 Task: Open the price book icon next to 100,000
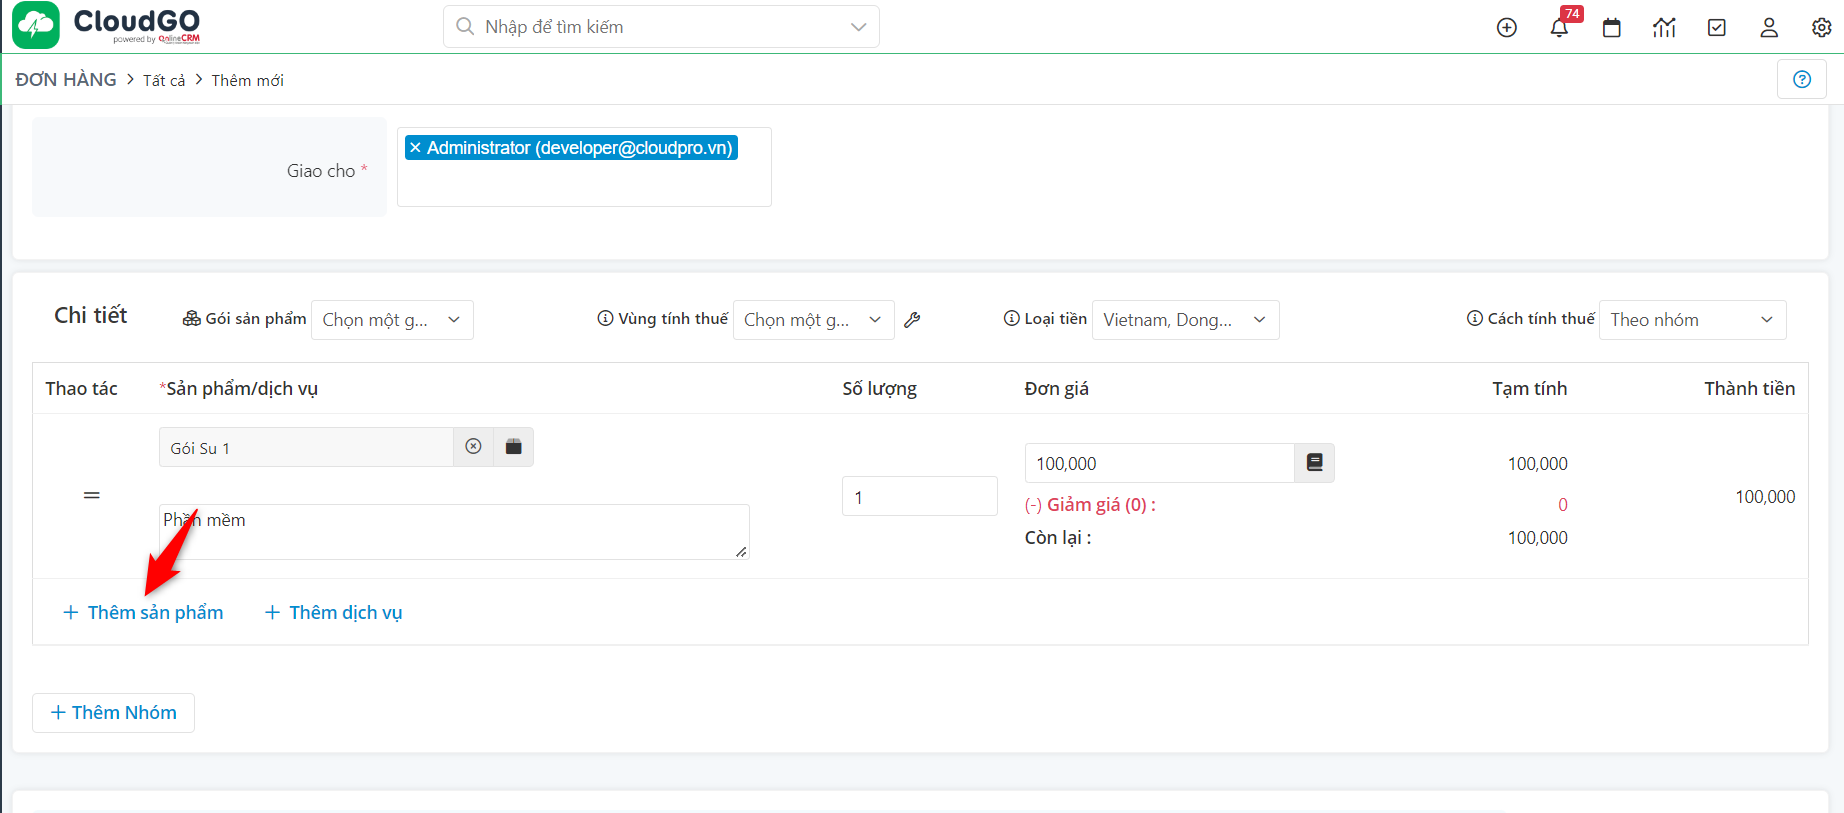pos(1315,463)
